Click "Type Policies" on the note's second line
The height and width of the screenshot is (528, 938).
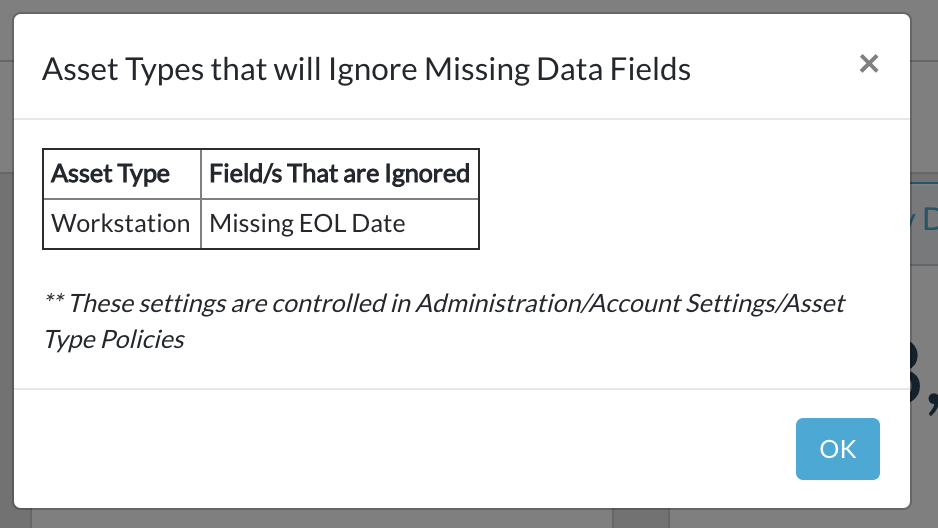pyautogui.click(x=114, y=339)
